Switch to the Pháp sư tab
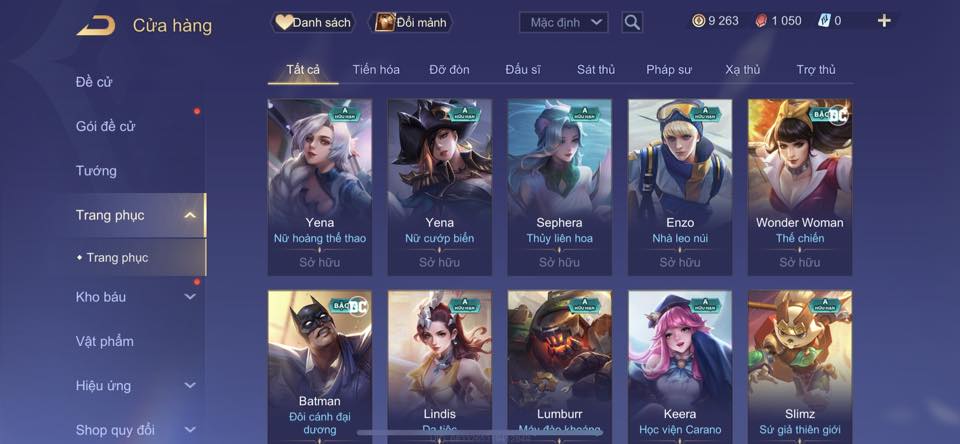The image size is (960, 444). click(669, 70)
